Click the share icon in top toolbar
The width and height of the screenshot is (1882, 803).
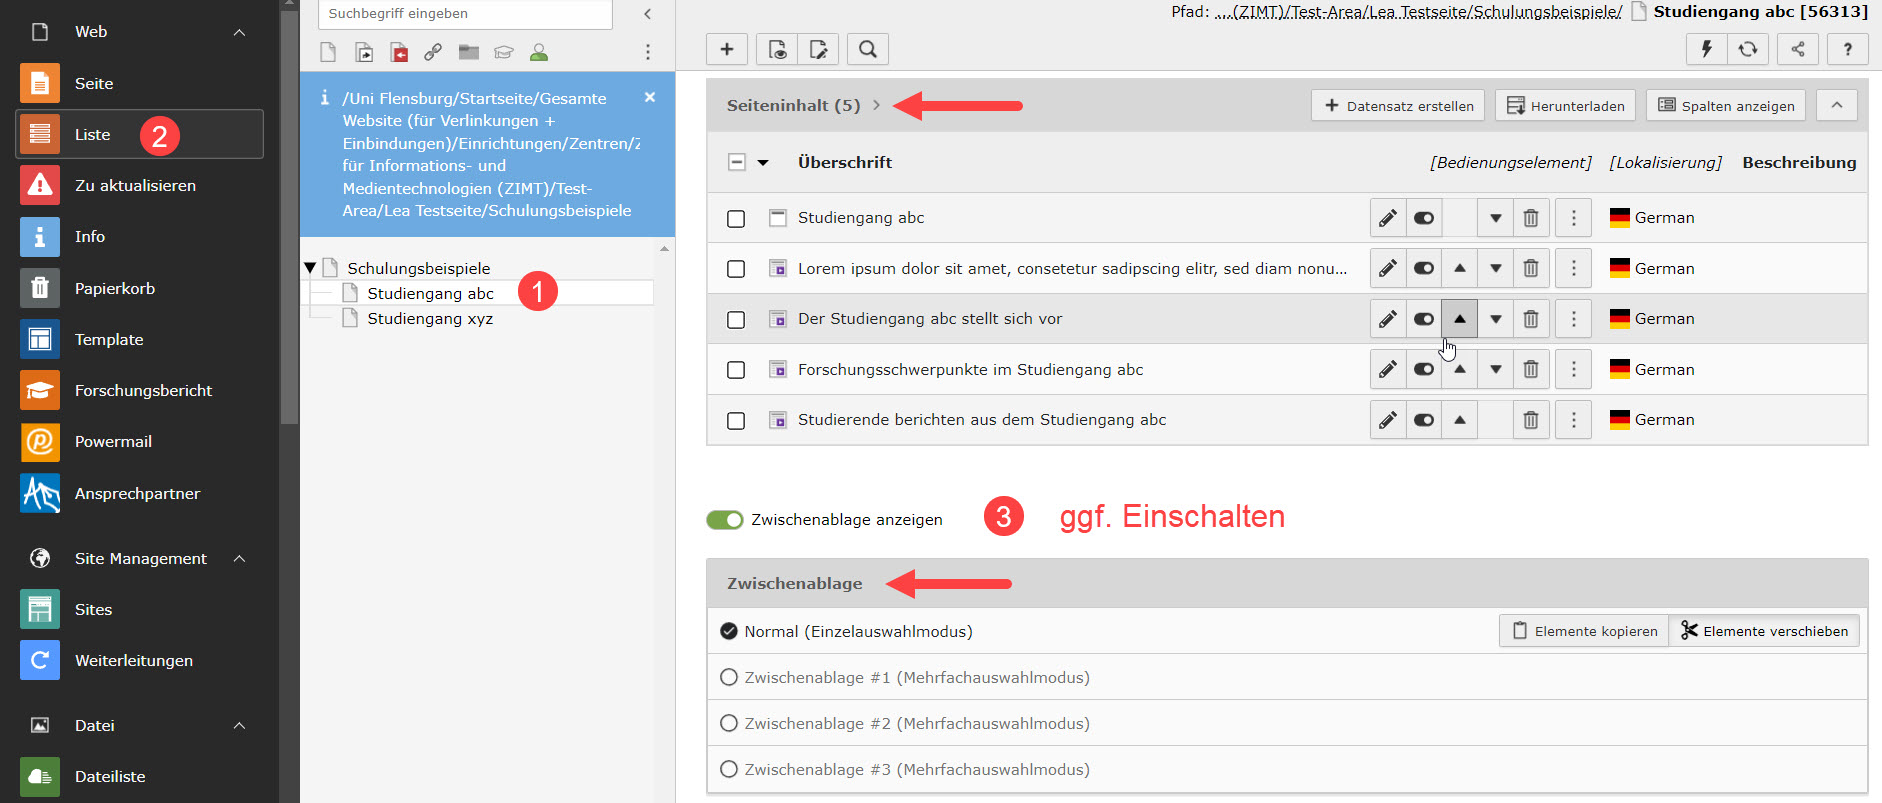click(x=1797, y=49)
